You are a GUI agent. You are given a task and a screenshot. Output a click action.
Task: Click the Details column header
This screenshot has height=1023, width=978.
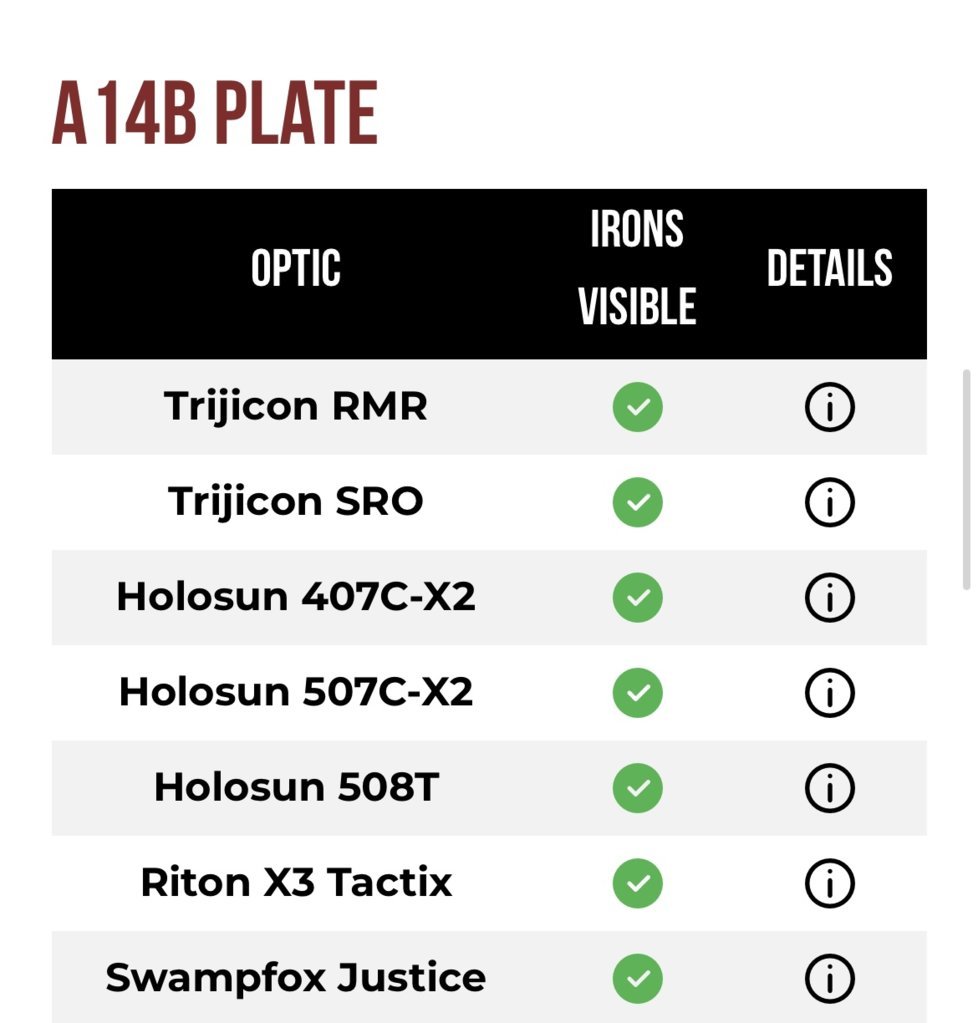pos(829,268)
